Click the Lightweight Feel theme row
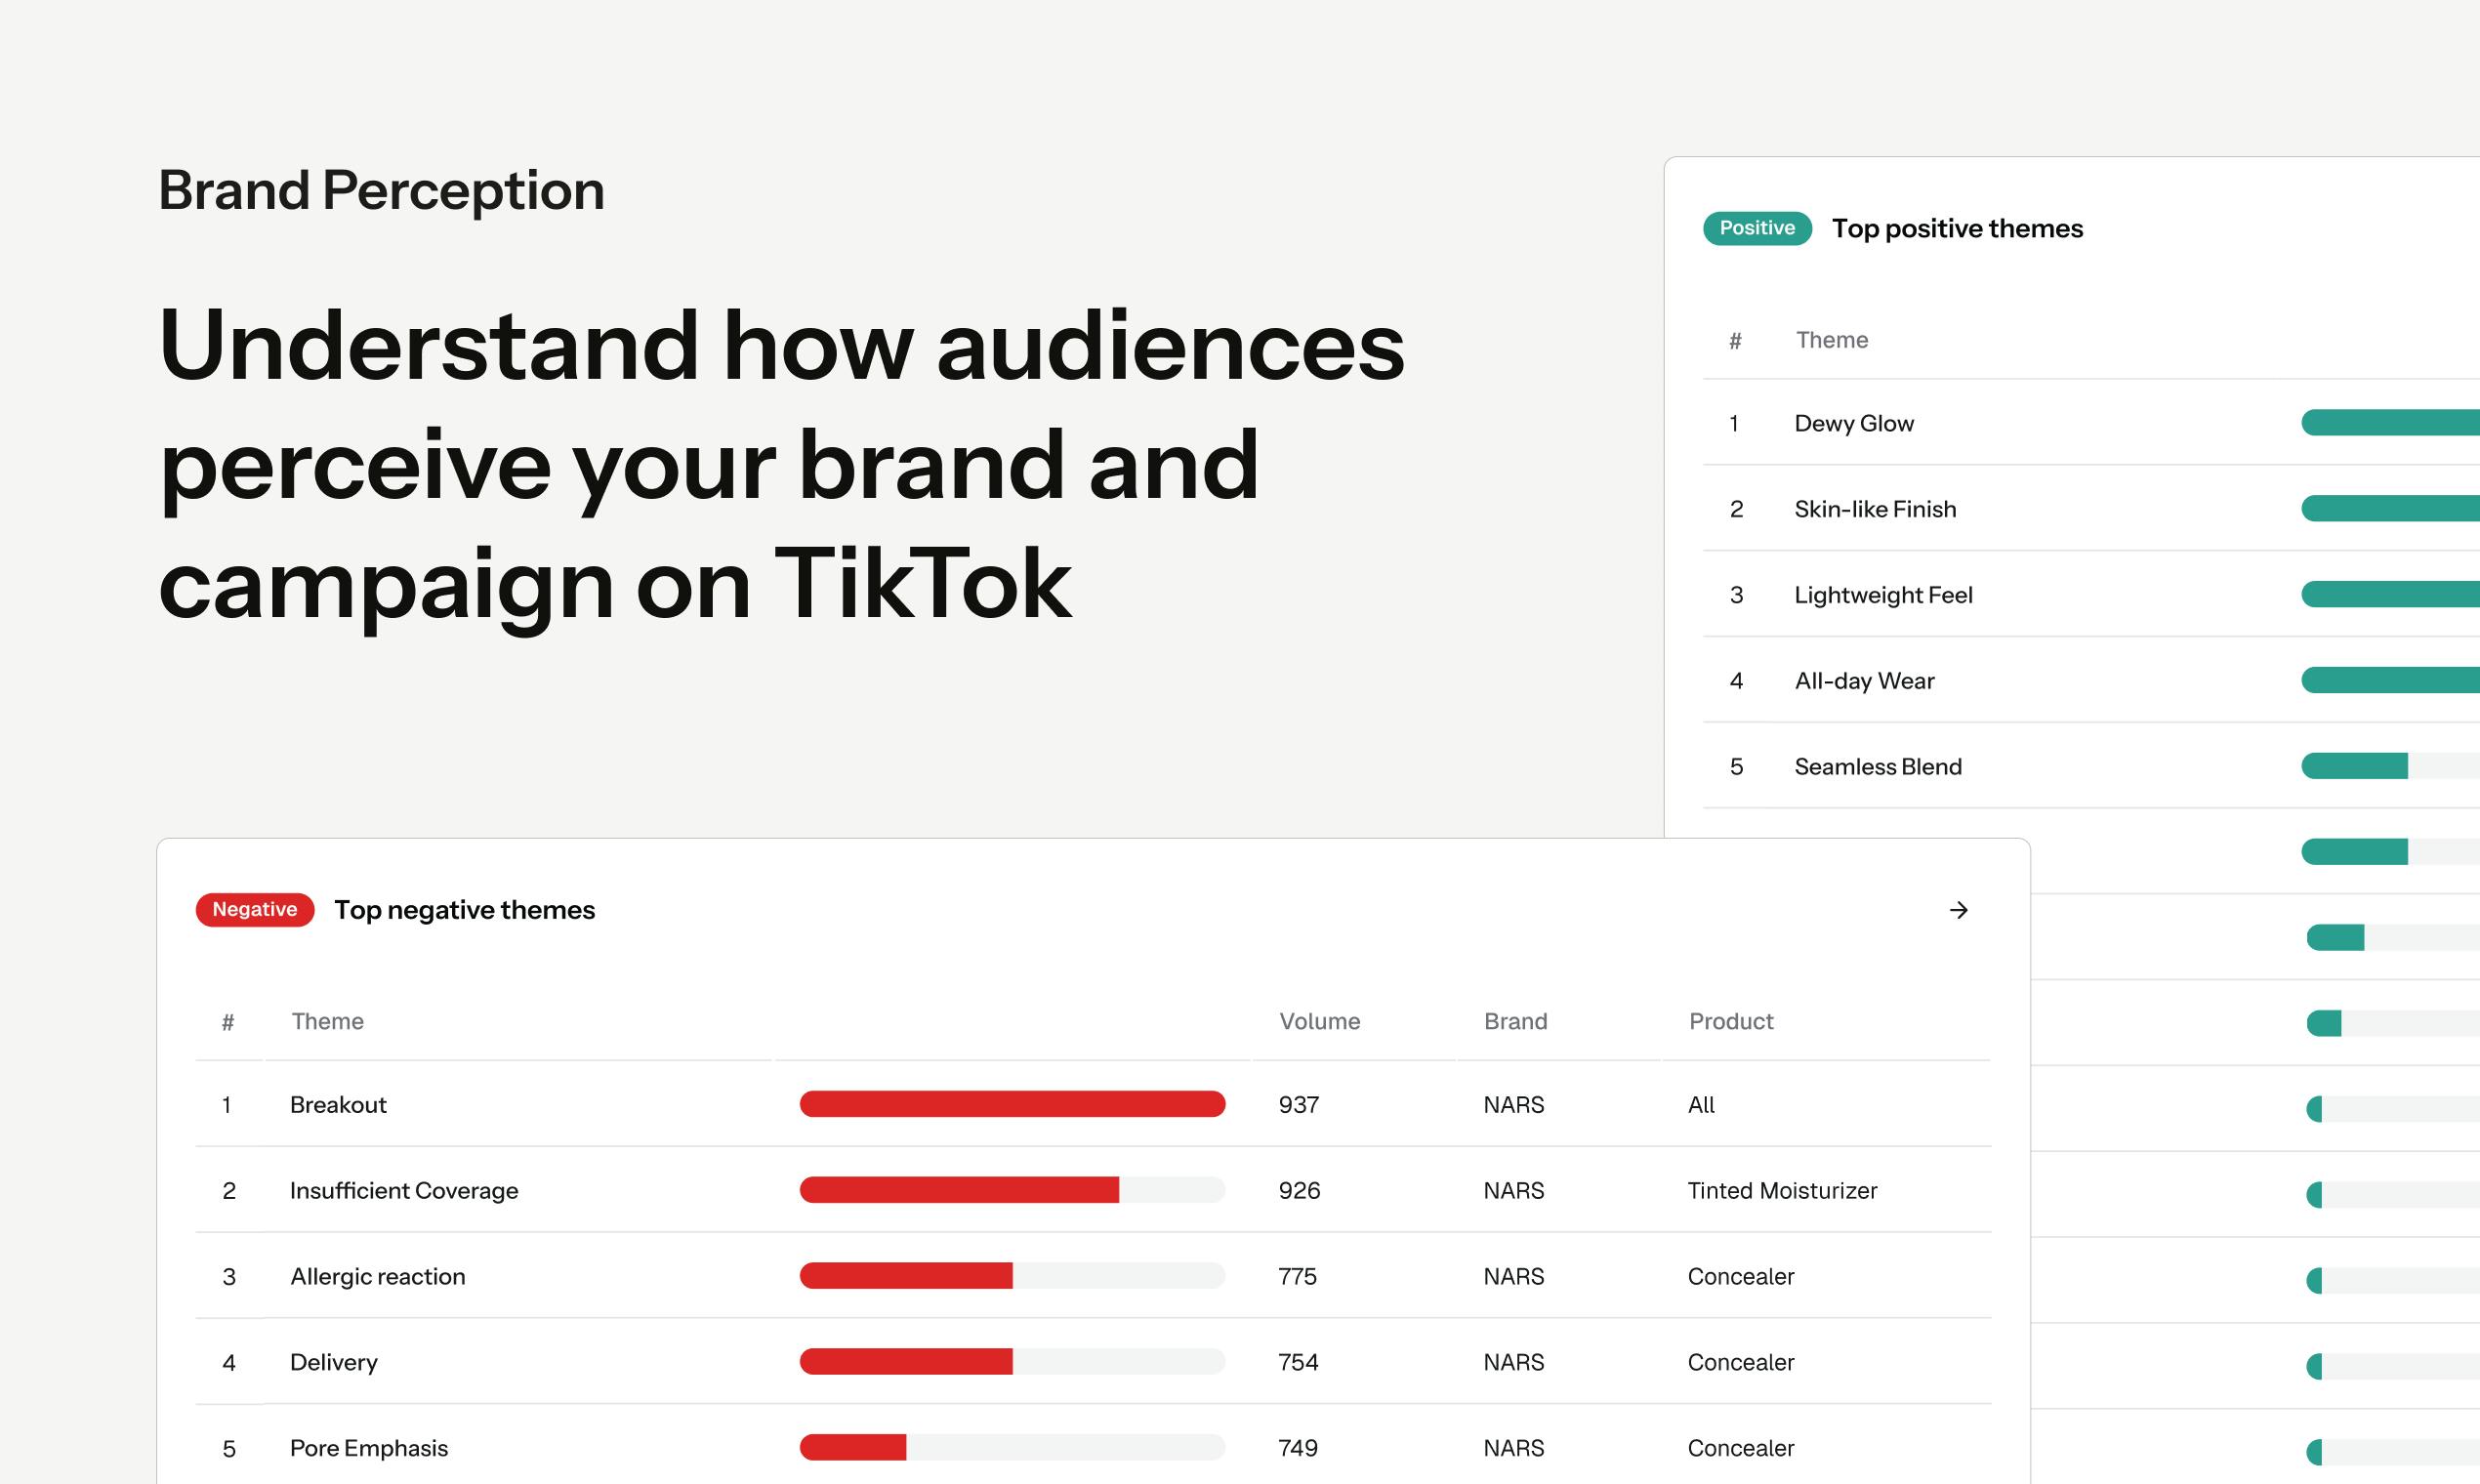 click(2091, 595)
